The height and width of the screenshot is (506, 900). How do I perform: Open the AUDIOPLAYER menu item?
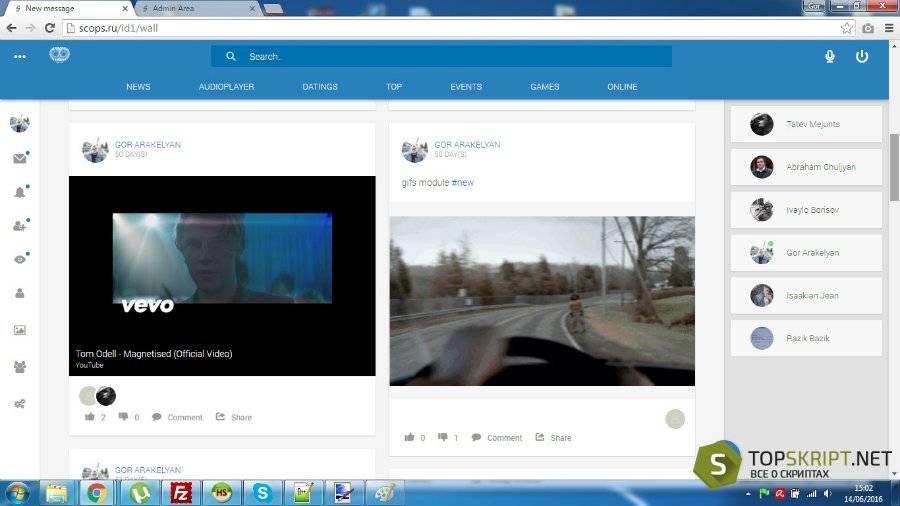226,87
